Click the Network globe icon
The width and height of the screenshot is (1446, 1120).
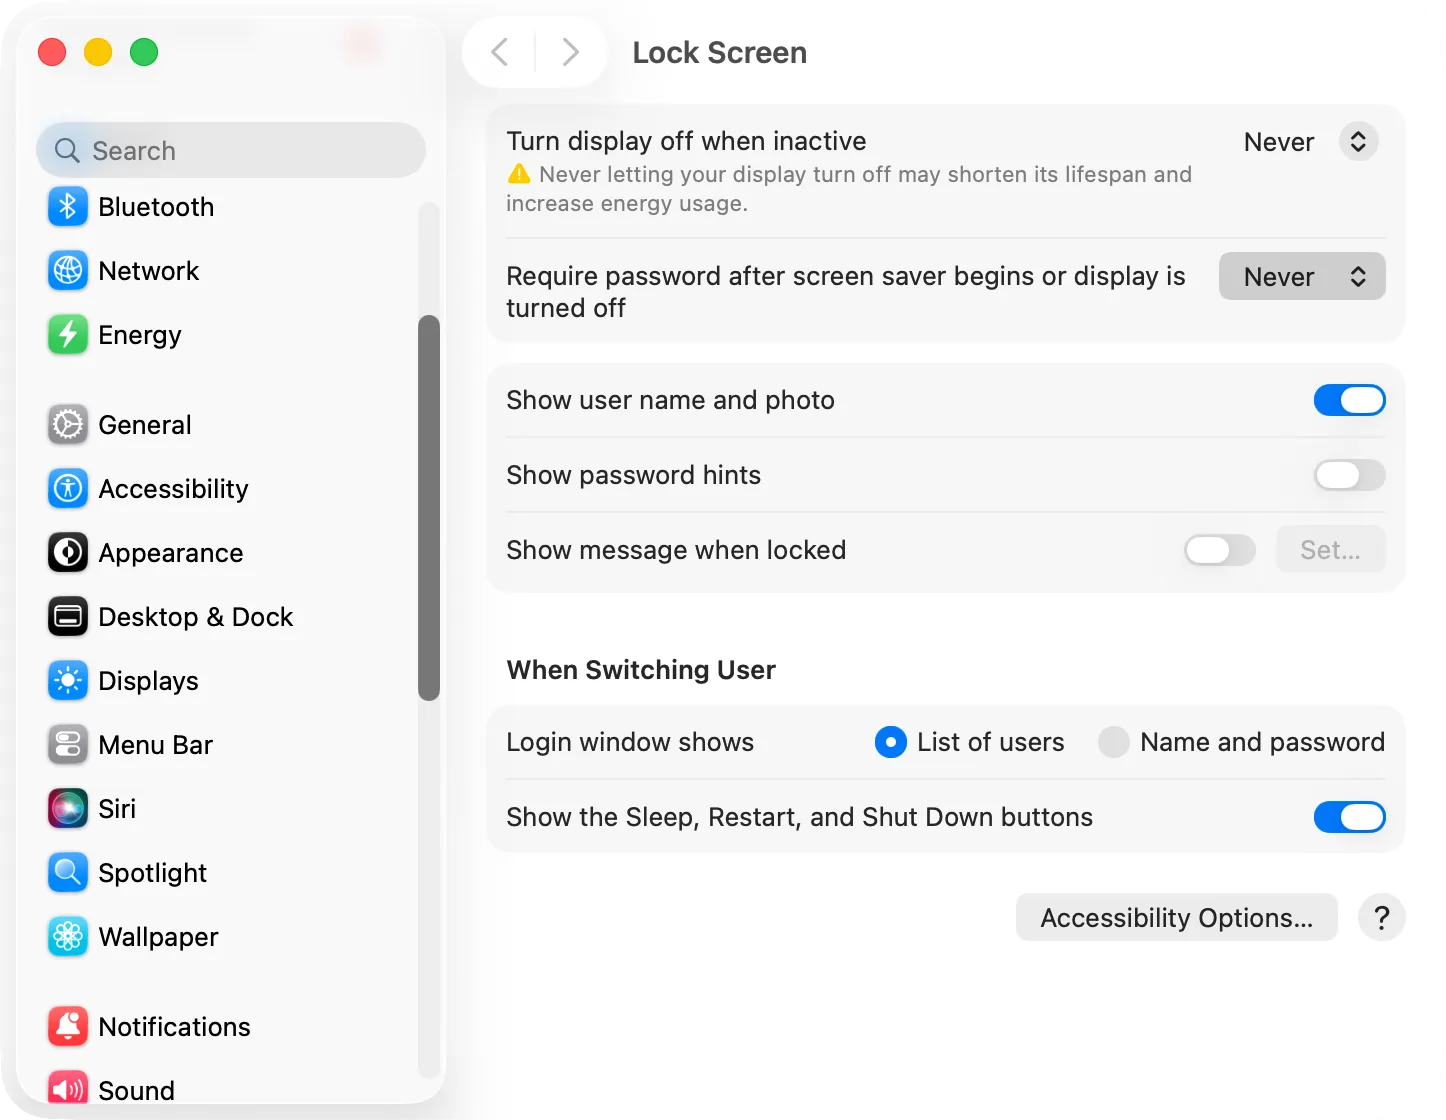(x=68, y=271)
